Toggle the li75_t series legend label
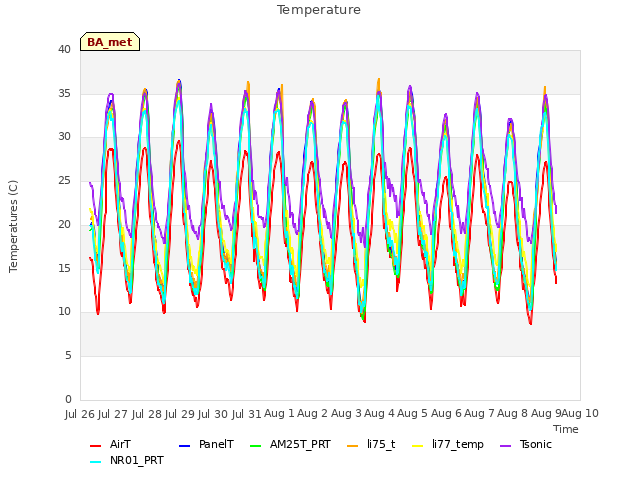This screenshot has height=480, width=640. click(381, 444)
